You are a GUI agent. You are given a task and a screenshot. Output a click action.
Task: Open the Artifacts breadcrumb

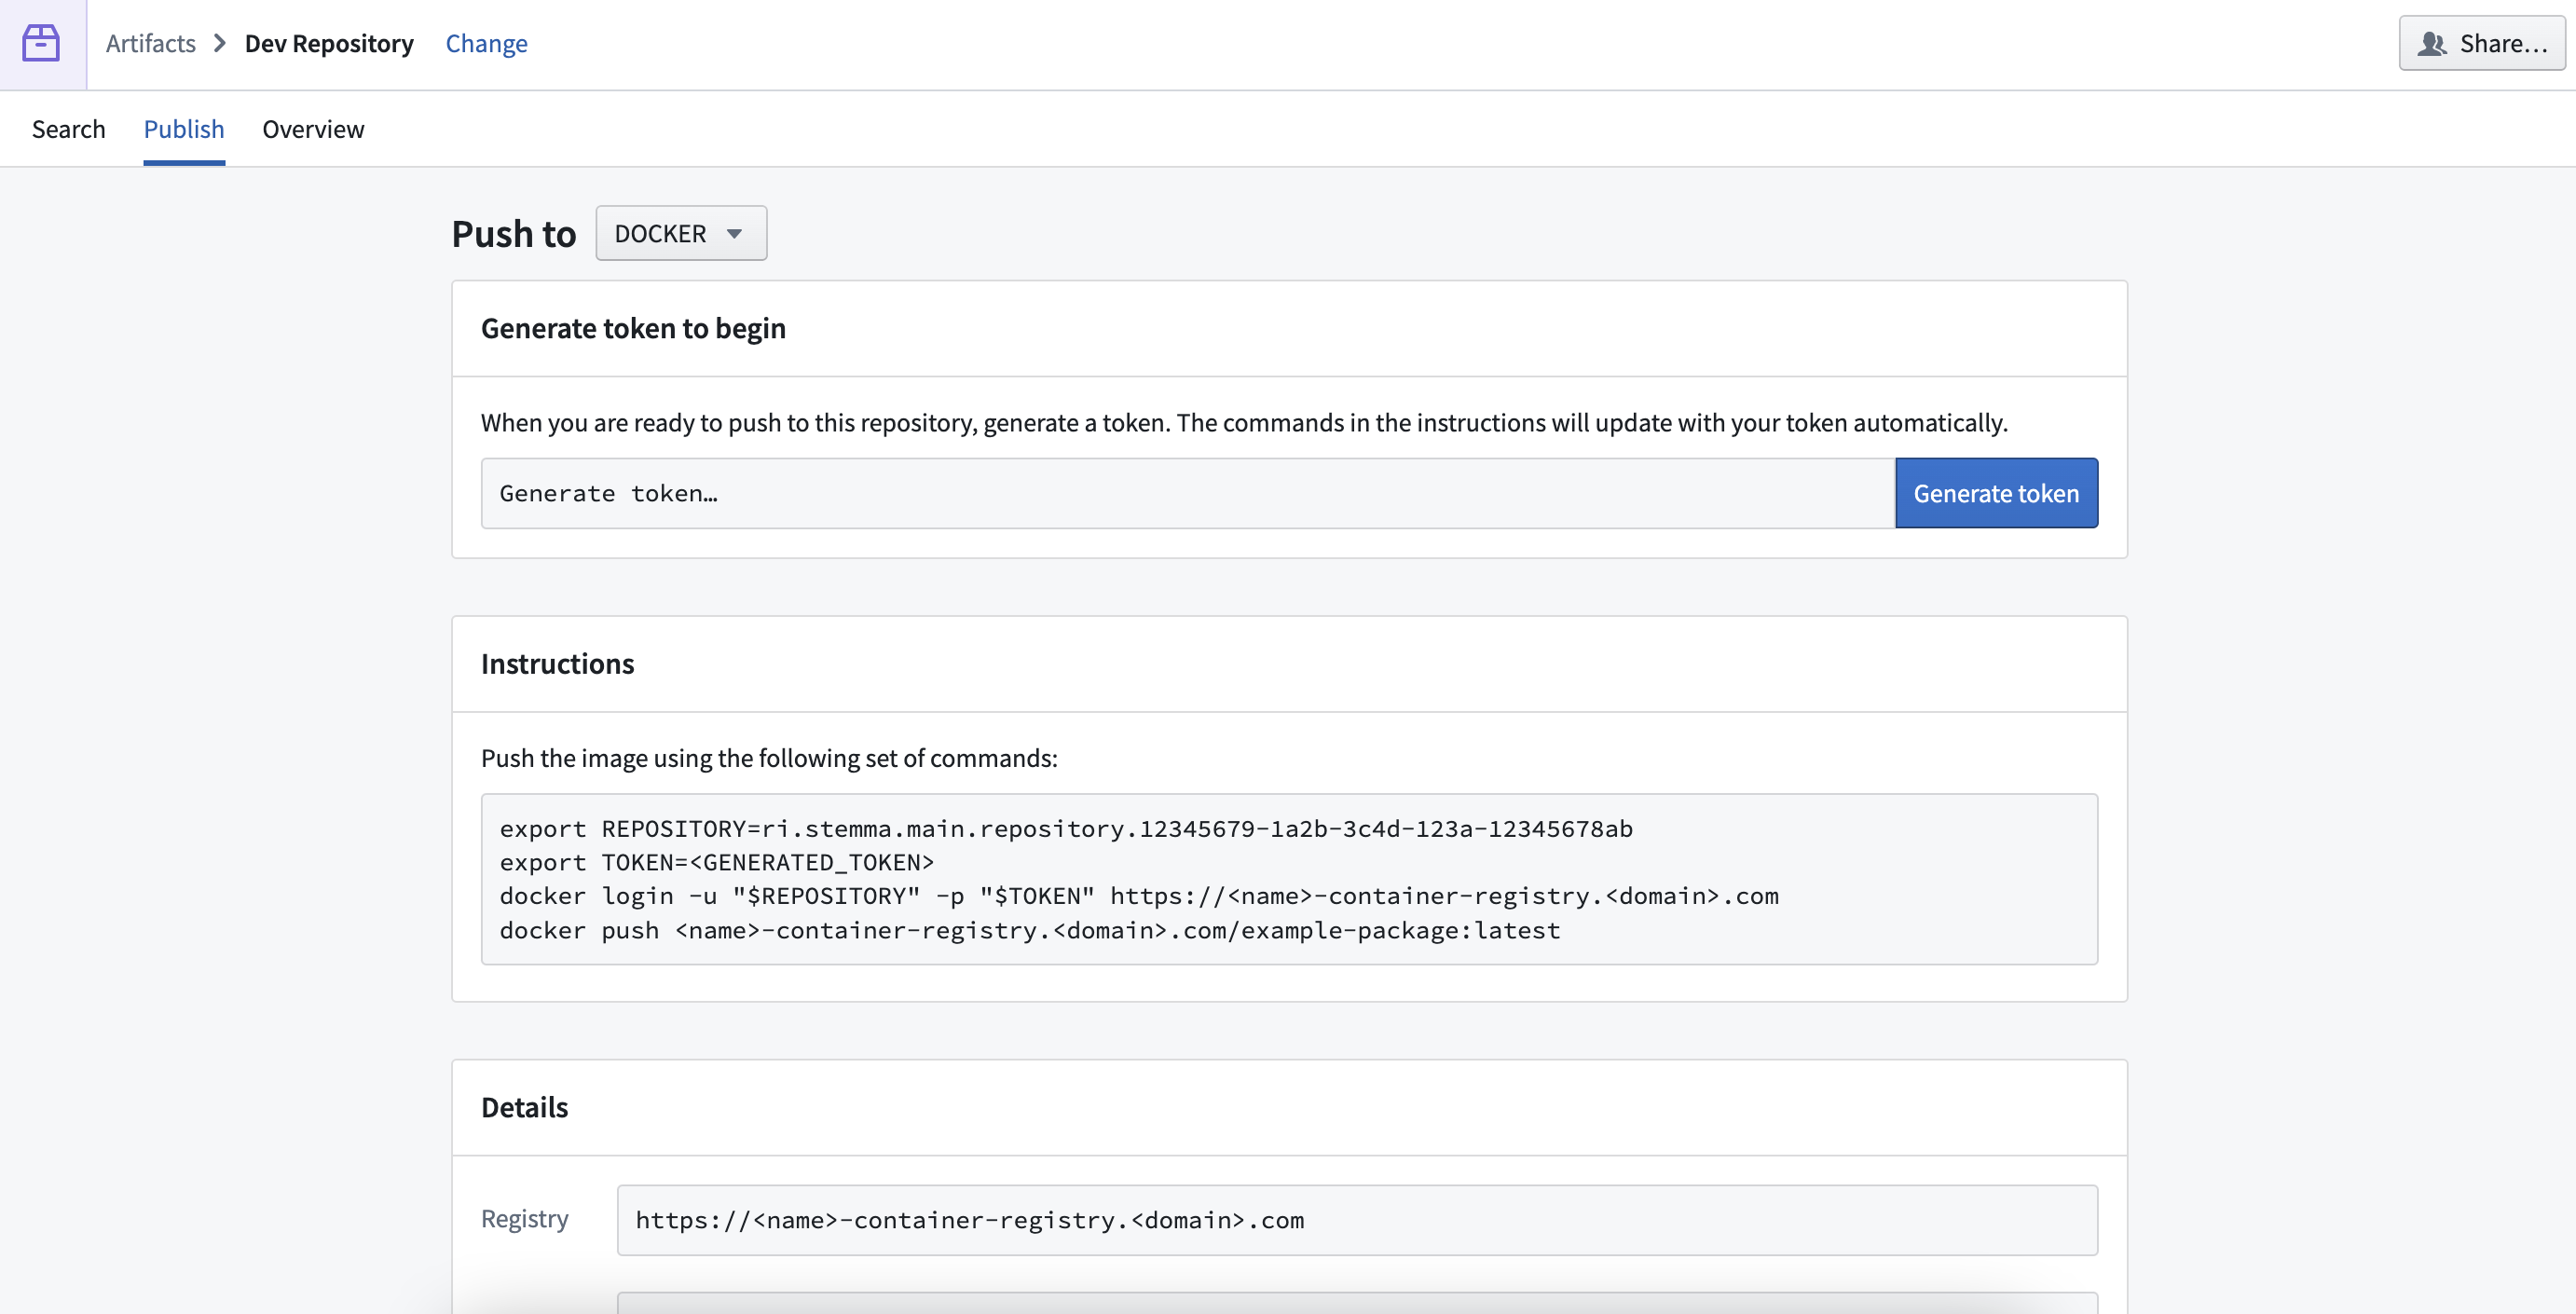(150, 43)
